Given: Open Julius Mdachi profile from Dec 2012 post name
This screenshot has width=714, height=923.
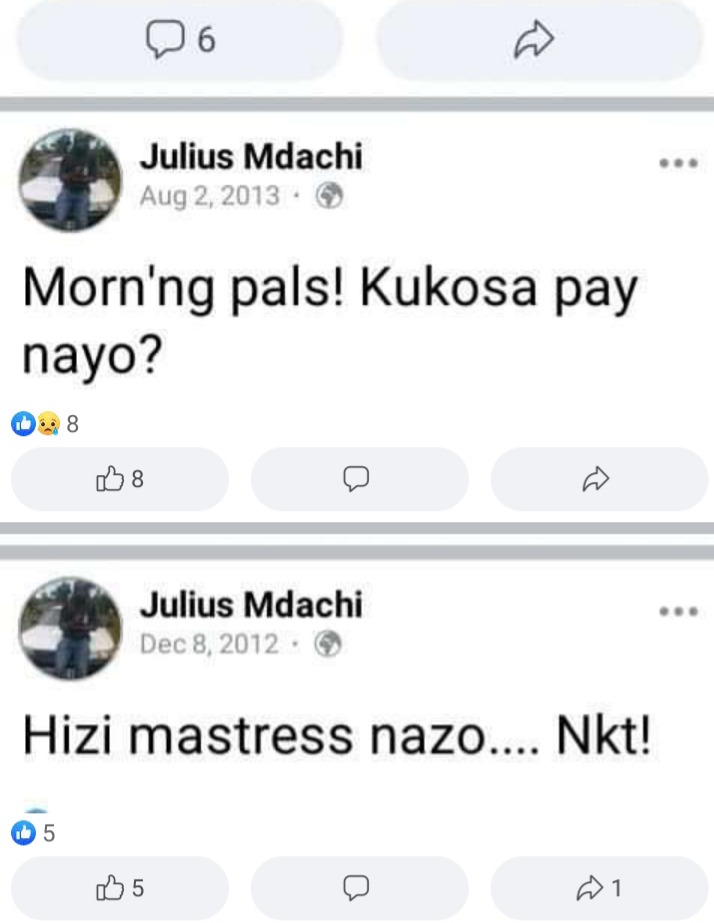Looking at the screenshot, I should tap(251, 605).
